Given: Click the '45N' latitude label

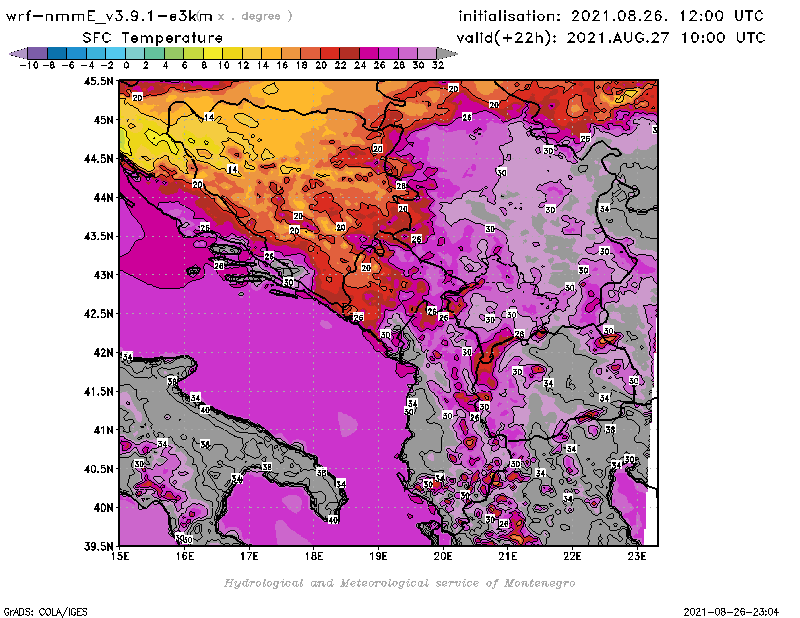Looking at the screenshot, I should coord(103,120).
